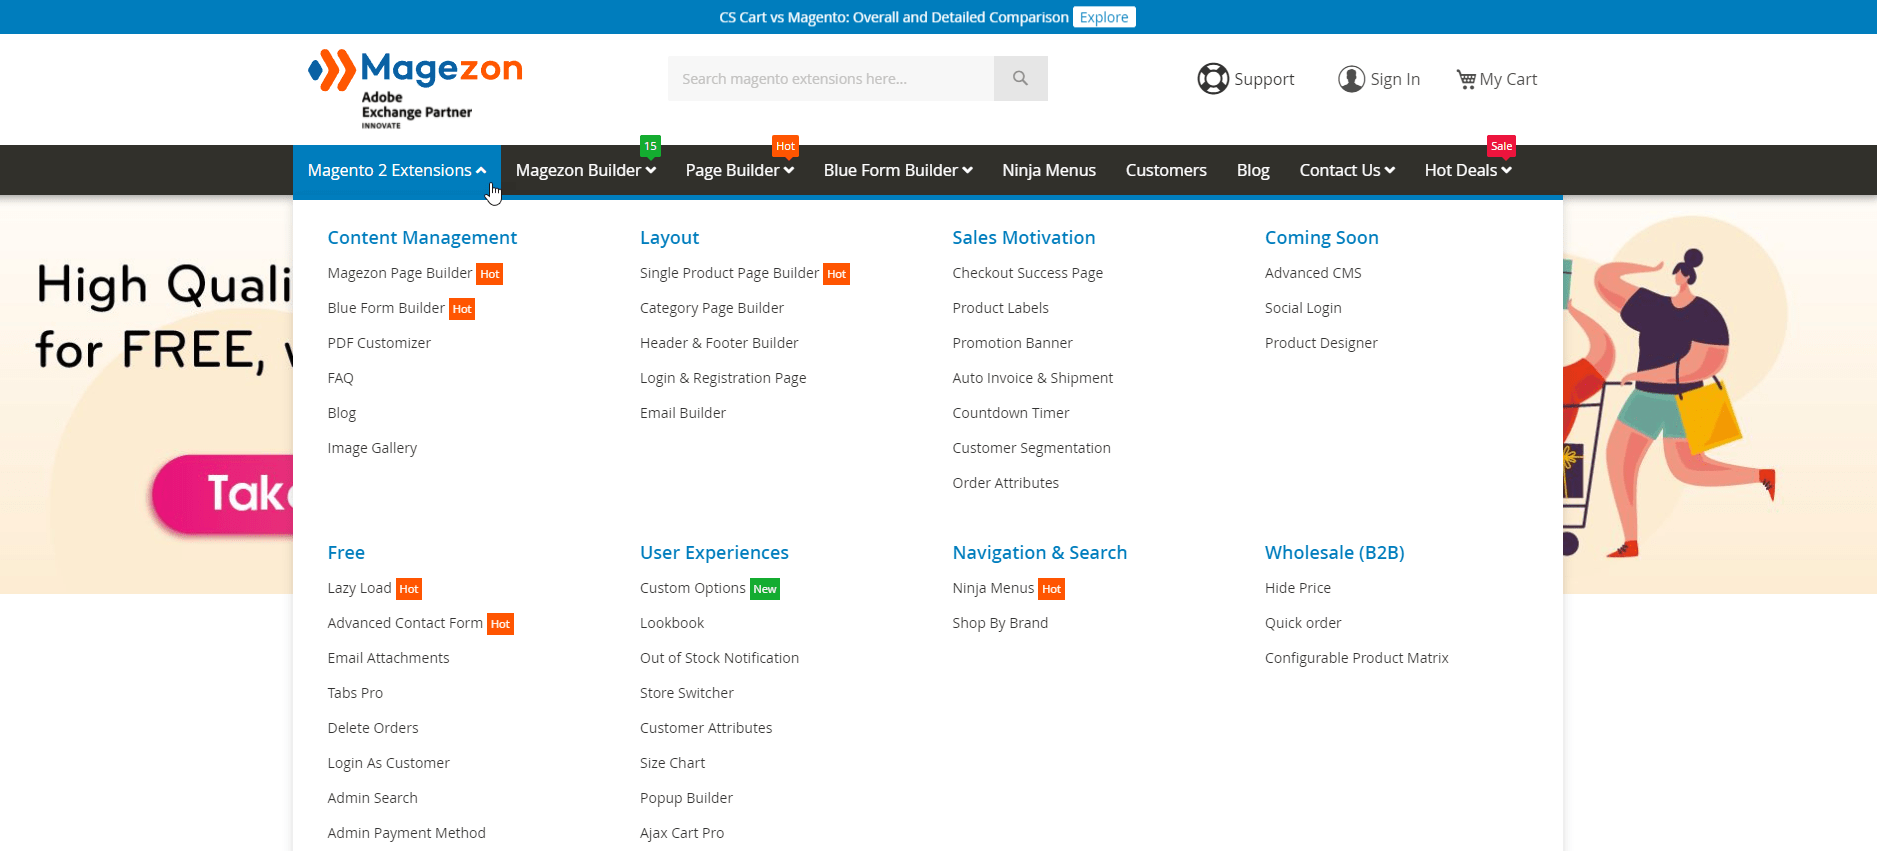Open Product Labels link
This screenshot has height=851, width=1877.
[1000, 308]
